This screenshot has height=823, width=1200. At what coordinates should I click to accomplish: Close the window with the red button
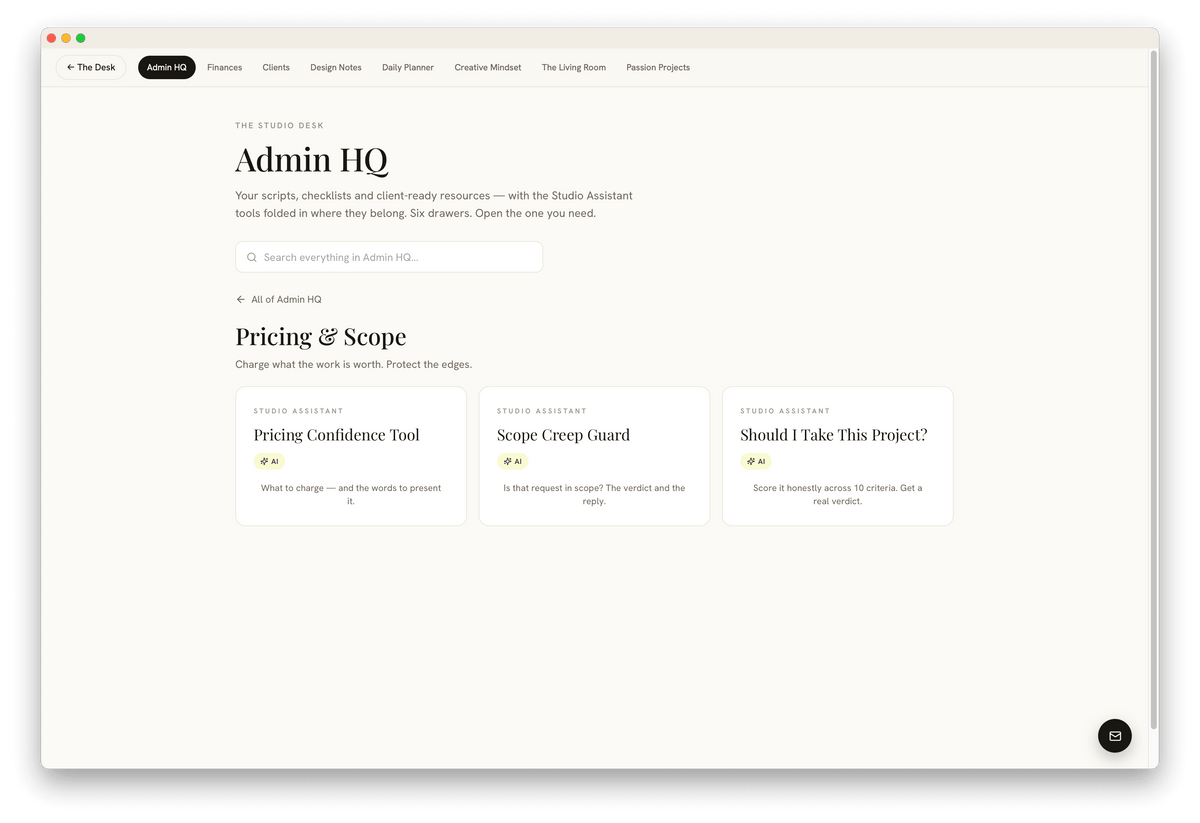51,38
